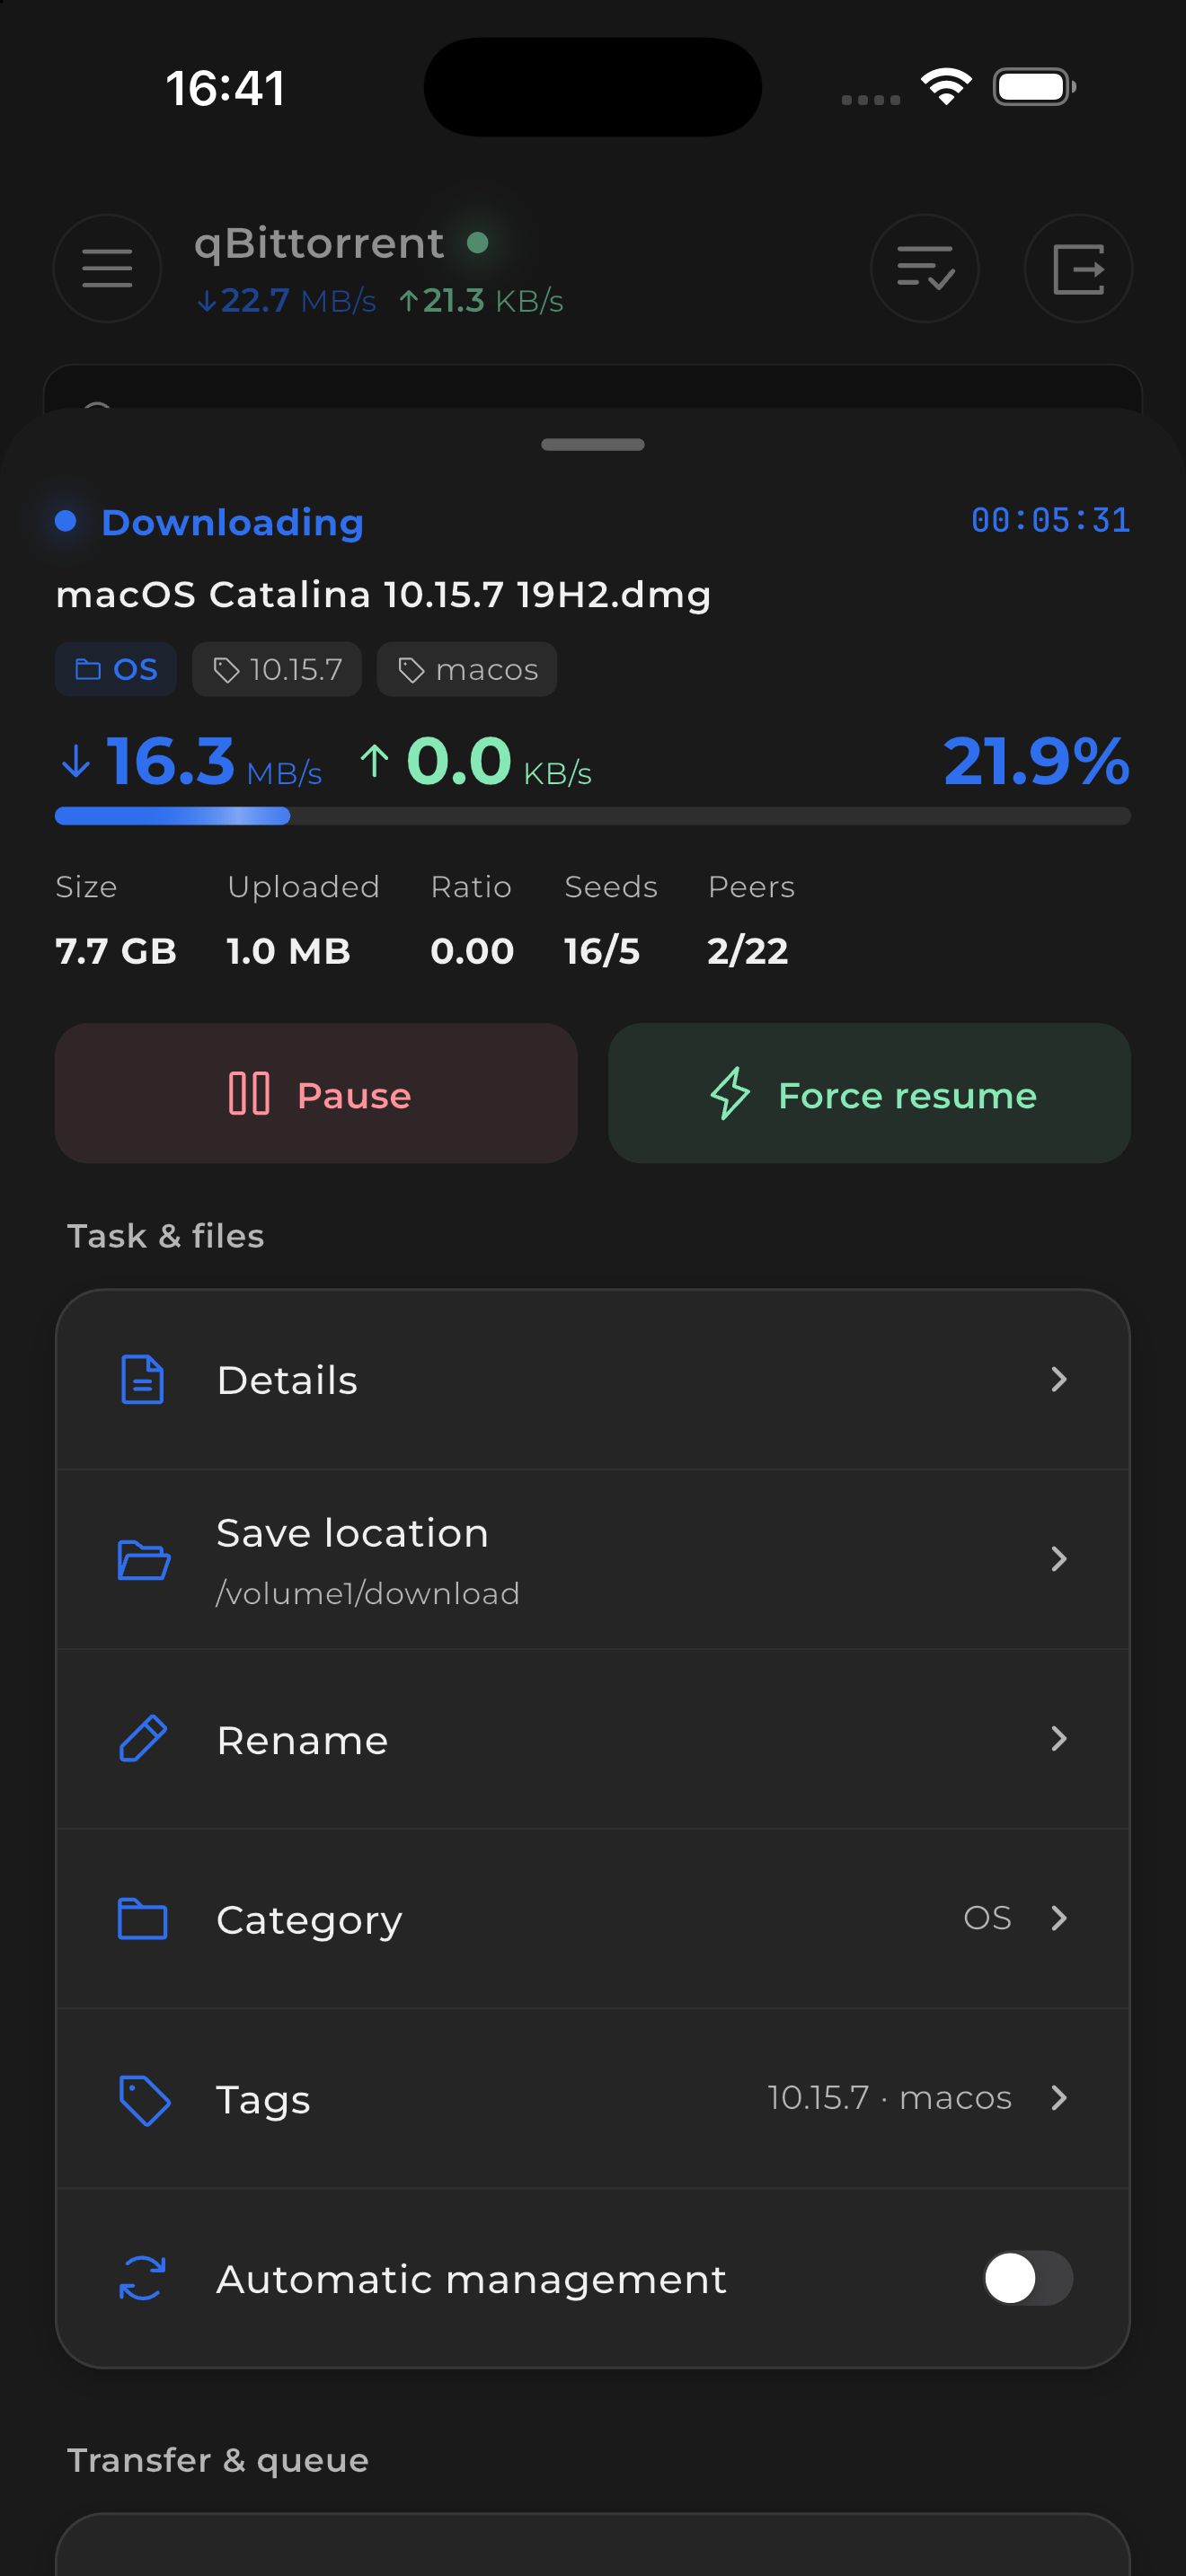The height and width of the screenshot is (2576, 1186).
Task: Force resume the torrent
Action: 869,1093
